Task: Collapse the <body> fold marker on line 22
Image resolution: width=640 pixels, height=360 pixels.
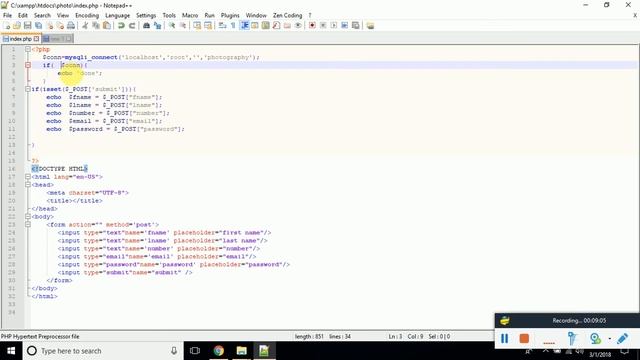Action: point(28,216)
